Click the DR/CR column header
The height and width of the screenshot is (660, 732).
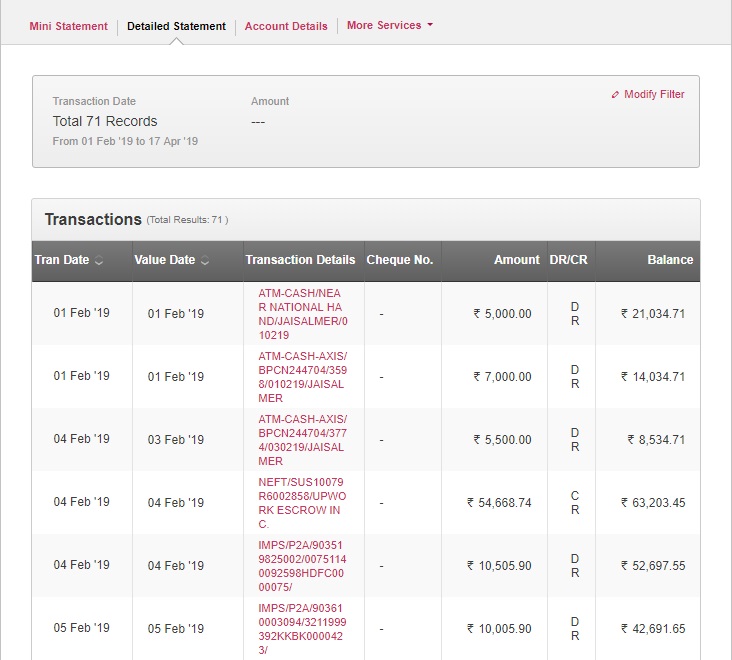569,260
